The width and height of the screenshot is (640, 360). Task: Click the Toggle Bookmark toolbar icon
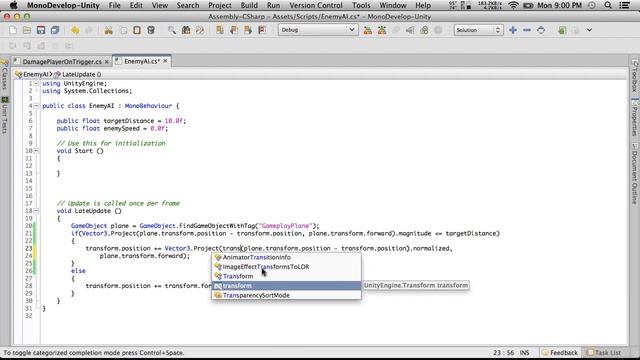[x=220, y=30]
